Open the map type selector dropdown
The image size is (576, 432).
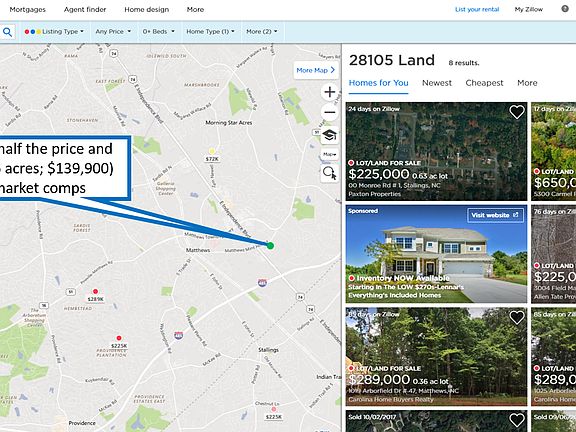point(330,154)
